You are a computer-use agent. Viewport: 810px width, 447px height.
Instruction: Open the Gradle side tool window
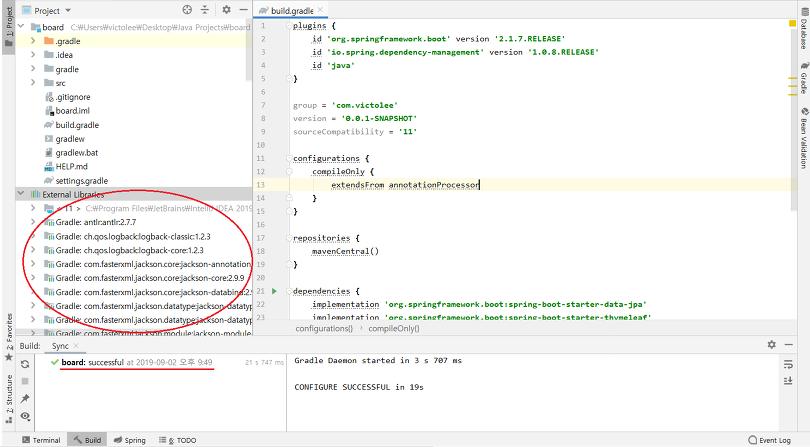point(804,78)
